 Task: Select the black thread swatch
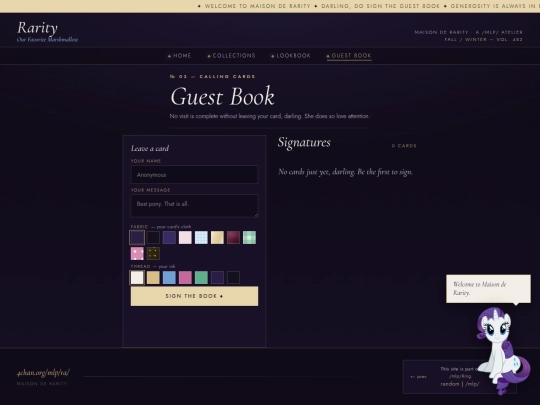233,278
